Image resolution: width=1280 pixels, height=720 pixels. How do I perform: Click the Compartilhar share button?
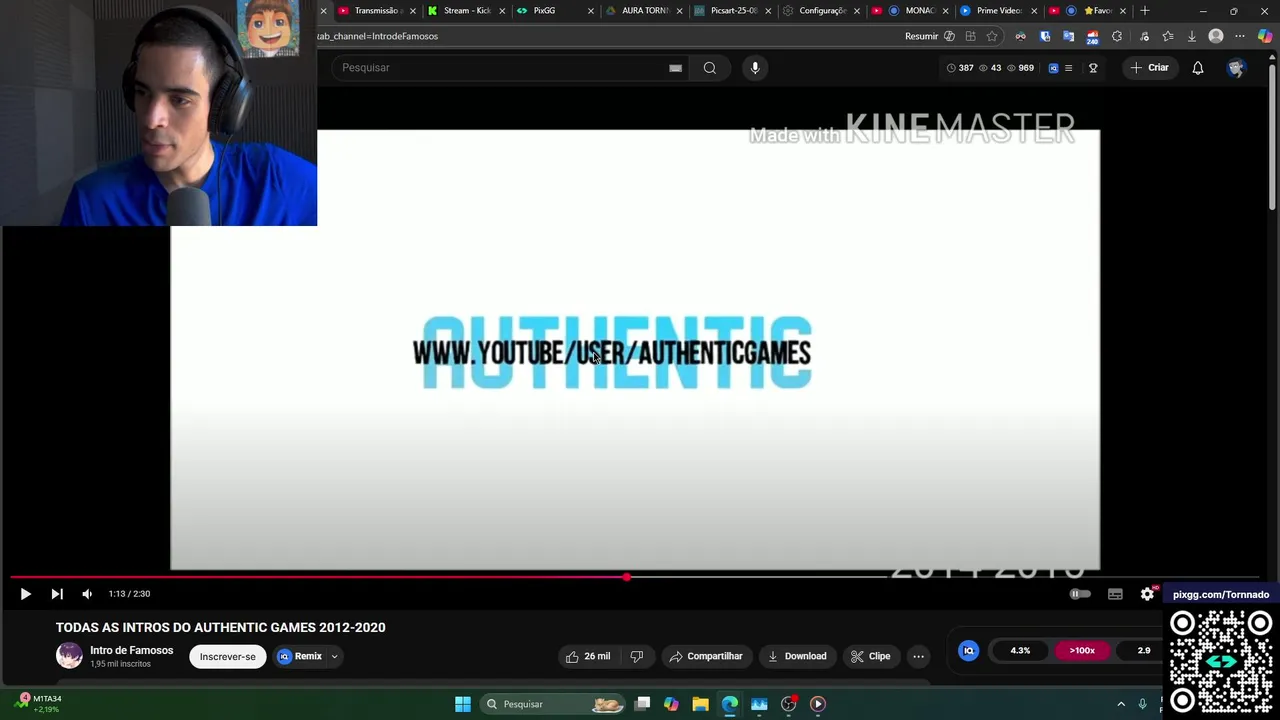click(x=706, y=656)
